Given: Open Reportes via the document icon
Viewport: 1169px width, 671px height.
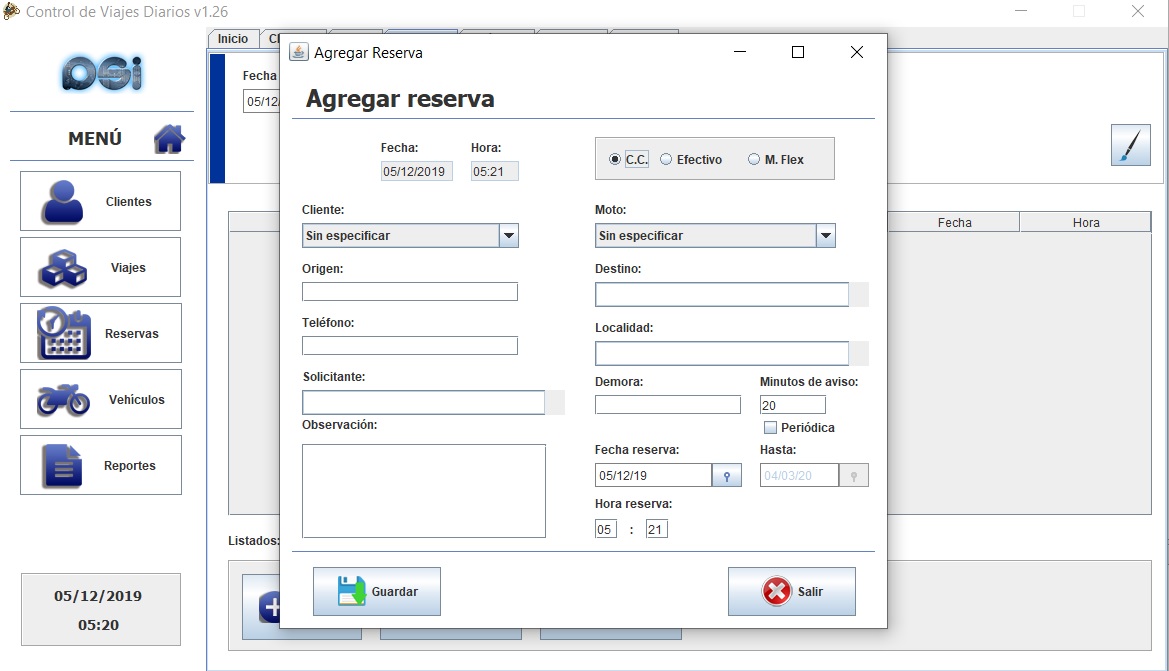Looking at the screenshot, I should click(x=63, y=466).
